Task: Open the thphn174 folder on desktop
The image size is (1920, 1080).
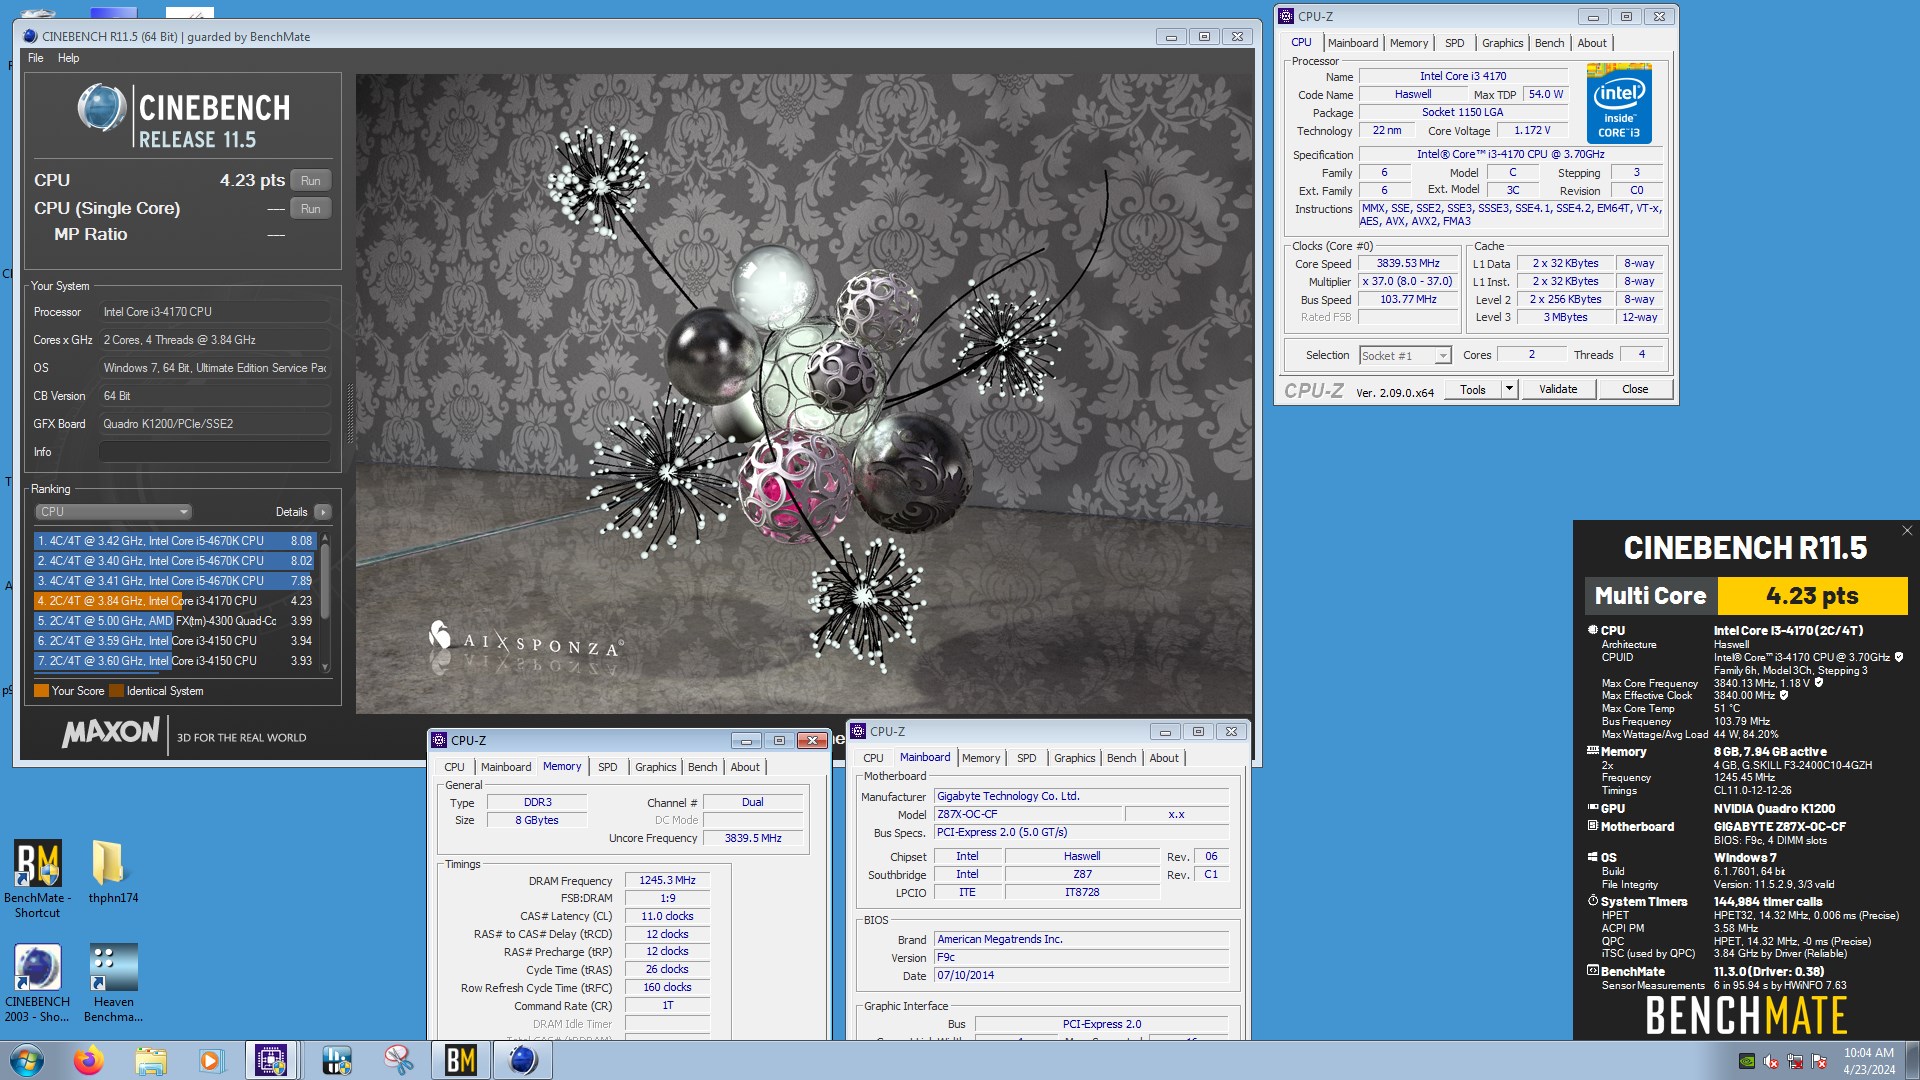Action: click(113, 872)
